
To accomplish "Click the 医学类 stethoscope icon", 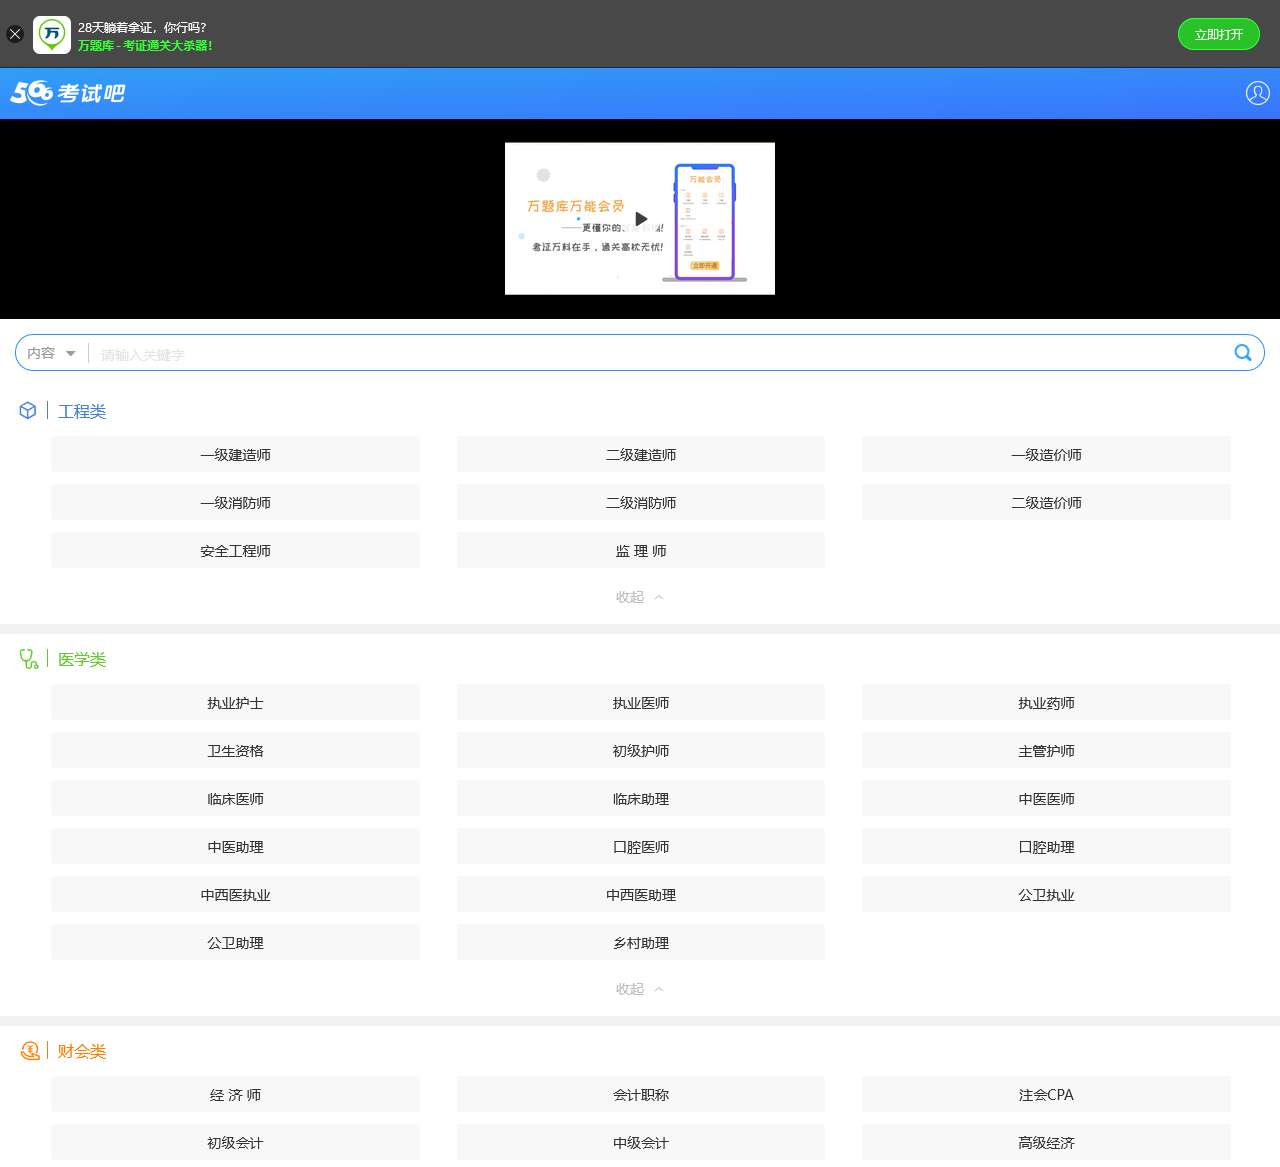I will (x=29, y=659).
